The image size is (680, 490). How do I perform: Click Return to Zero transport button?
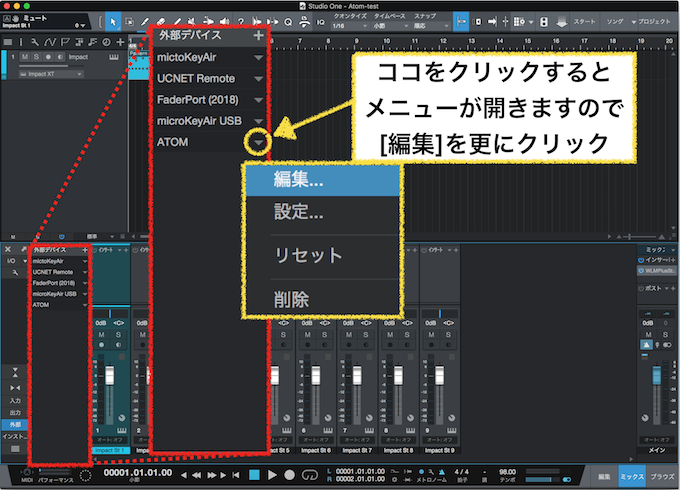pos(236,475)
